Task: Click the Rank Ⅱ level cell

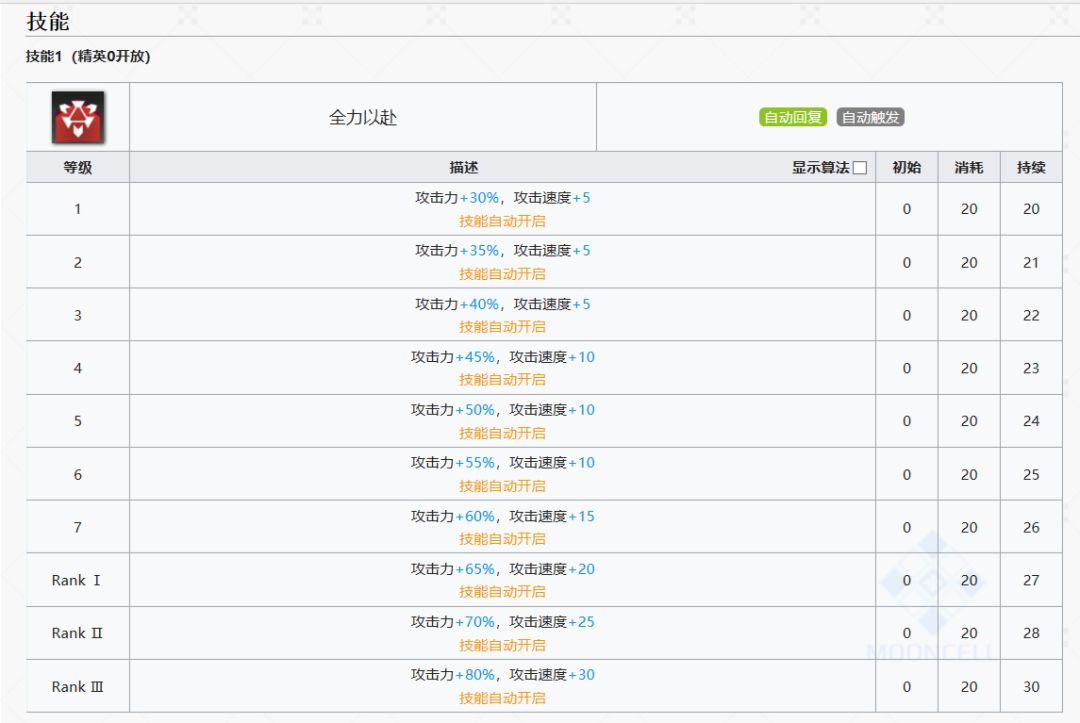Action: [78, 633]
